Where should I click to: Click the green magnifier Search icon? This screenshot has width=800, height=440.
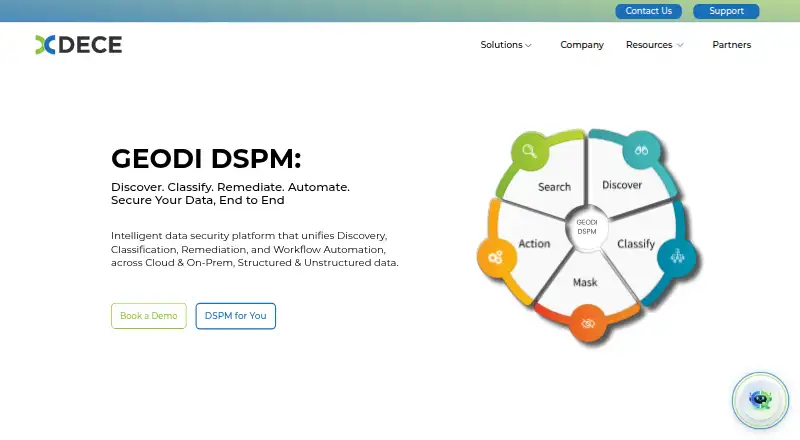[530, 151]
